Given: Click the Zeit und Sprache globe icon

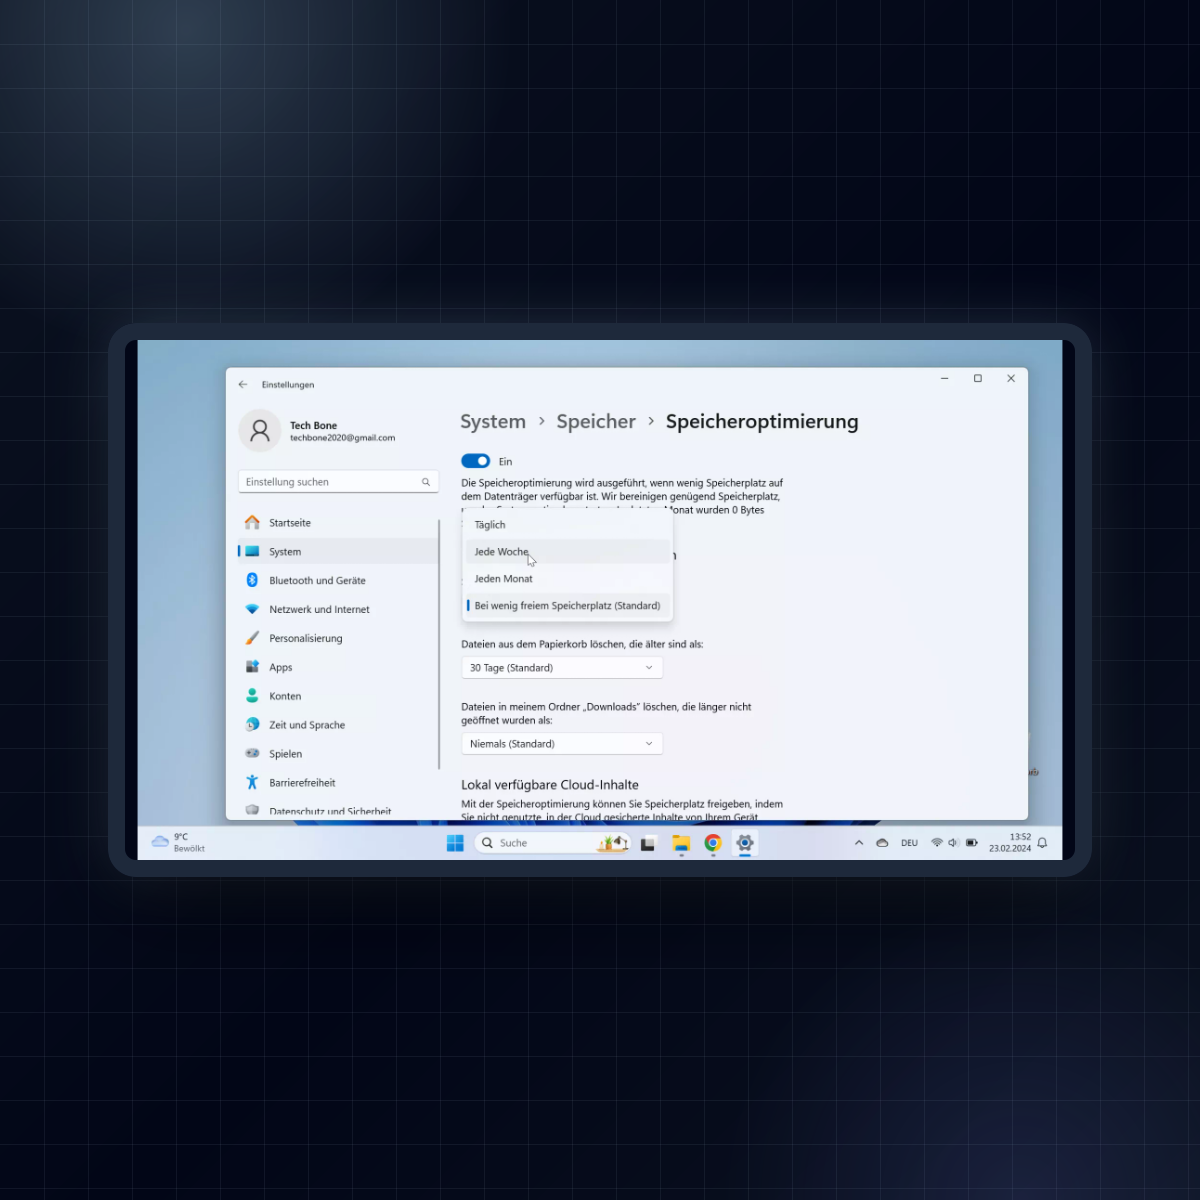Looking at the screenshot, I should [x=252, y=725].
